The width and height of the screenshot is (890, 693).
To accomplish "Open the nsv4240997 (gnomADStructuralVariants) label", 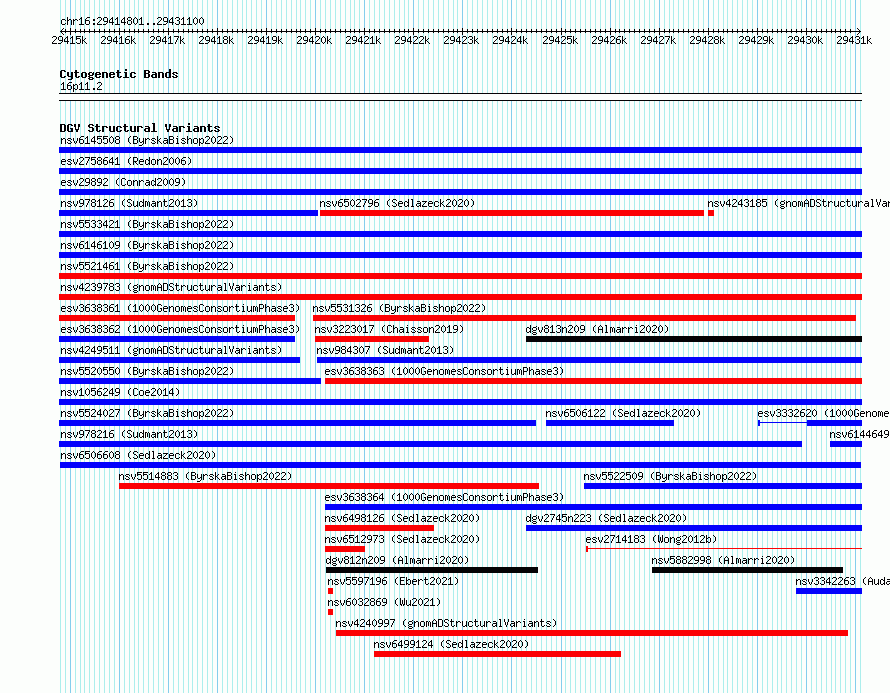I will (x=446, y=623).
